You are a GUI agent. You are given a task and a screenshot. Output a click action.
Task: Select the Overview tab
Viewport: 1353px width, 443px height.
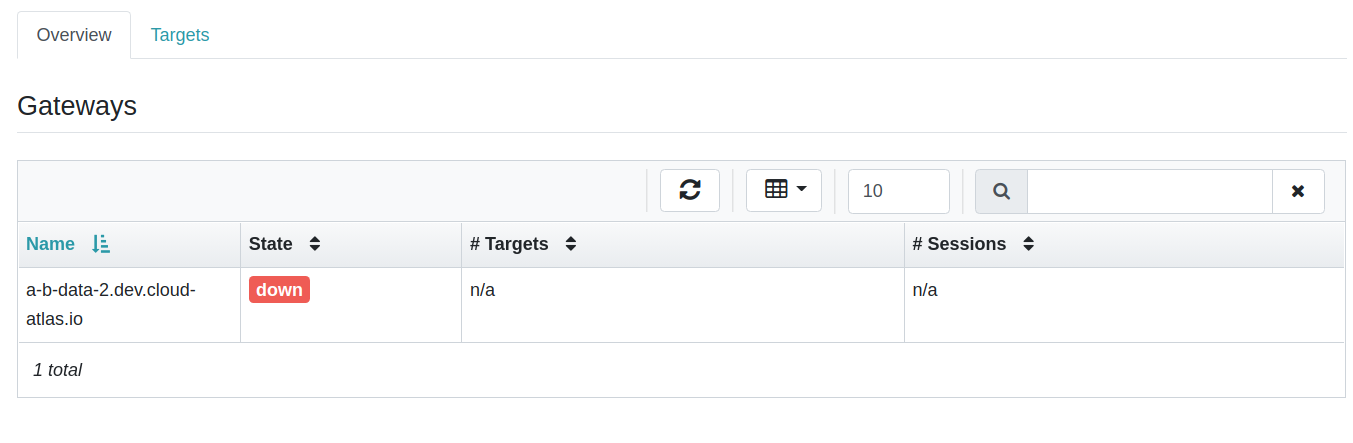click(x=74, y=35)
